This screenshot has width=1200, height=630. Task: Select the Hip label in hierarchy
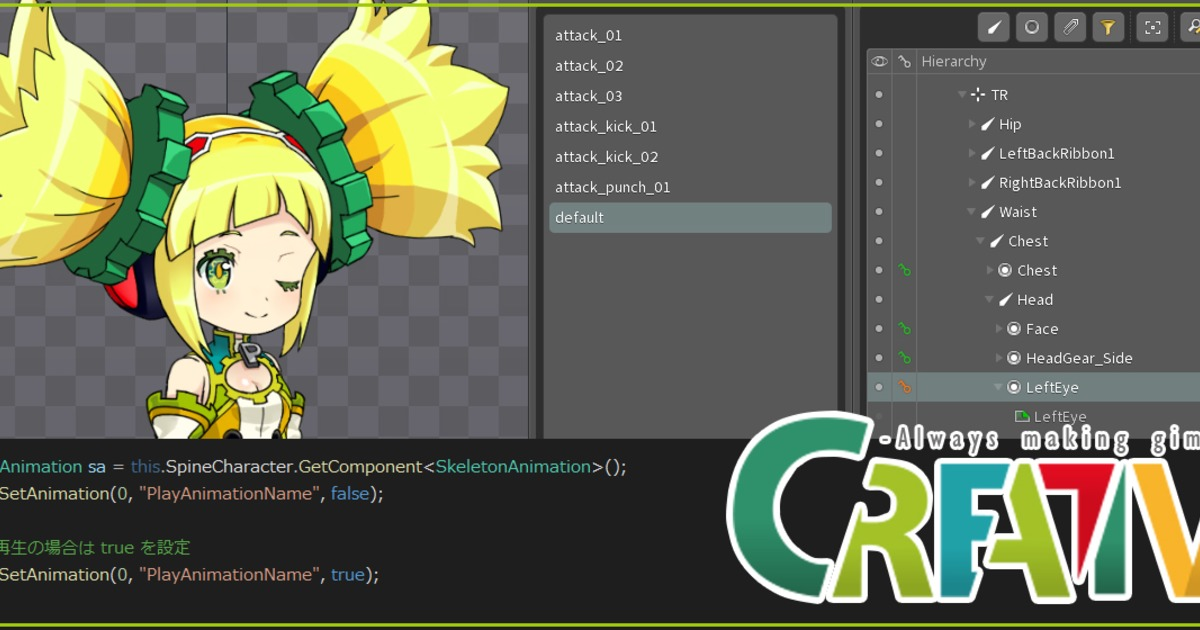(1010, 124)
